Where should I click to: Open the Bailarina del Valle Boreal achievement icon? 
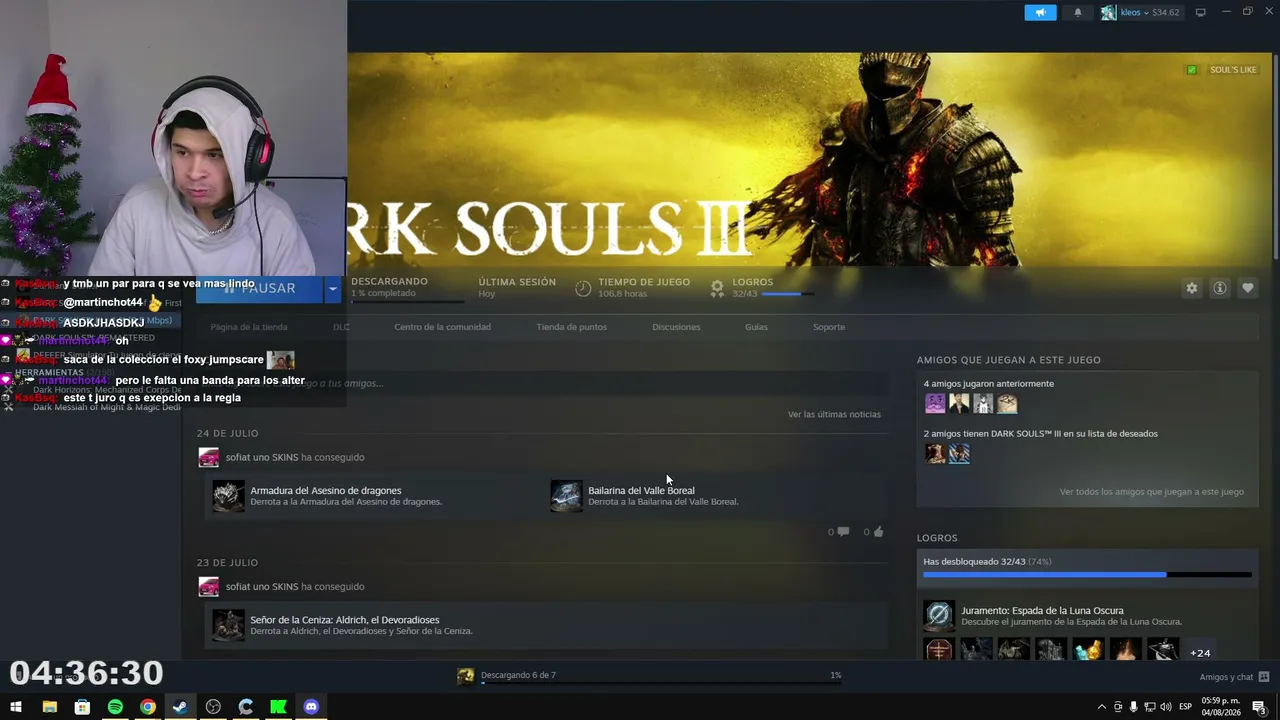click(x=566, y=496)
